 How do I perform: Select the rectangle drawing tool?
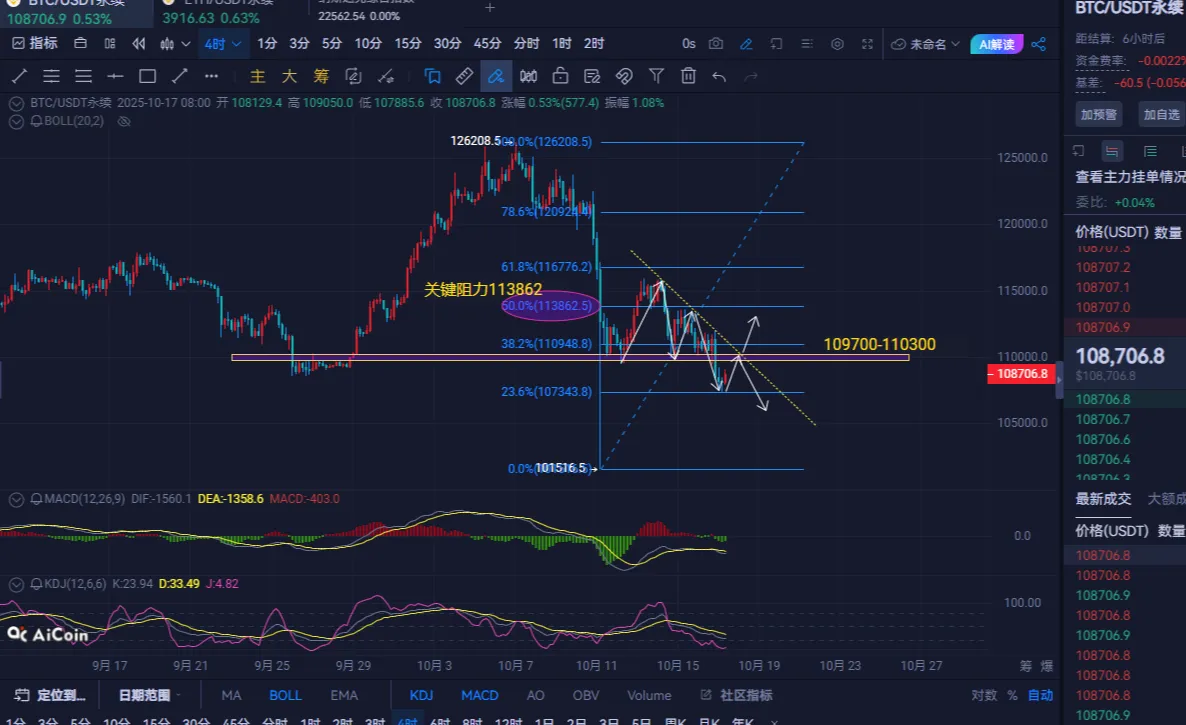pyautogui.click(x=147, y=76)
